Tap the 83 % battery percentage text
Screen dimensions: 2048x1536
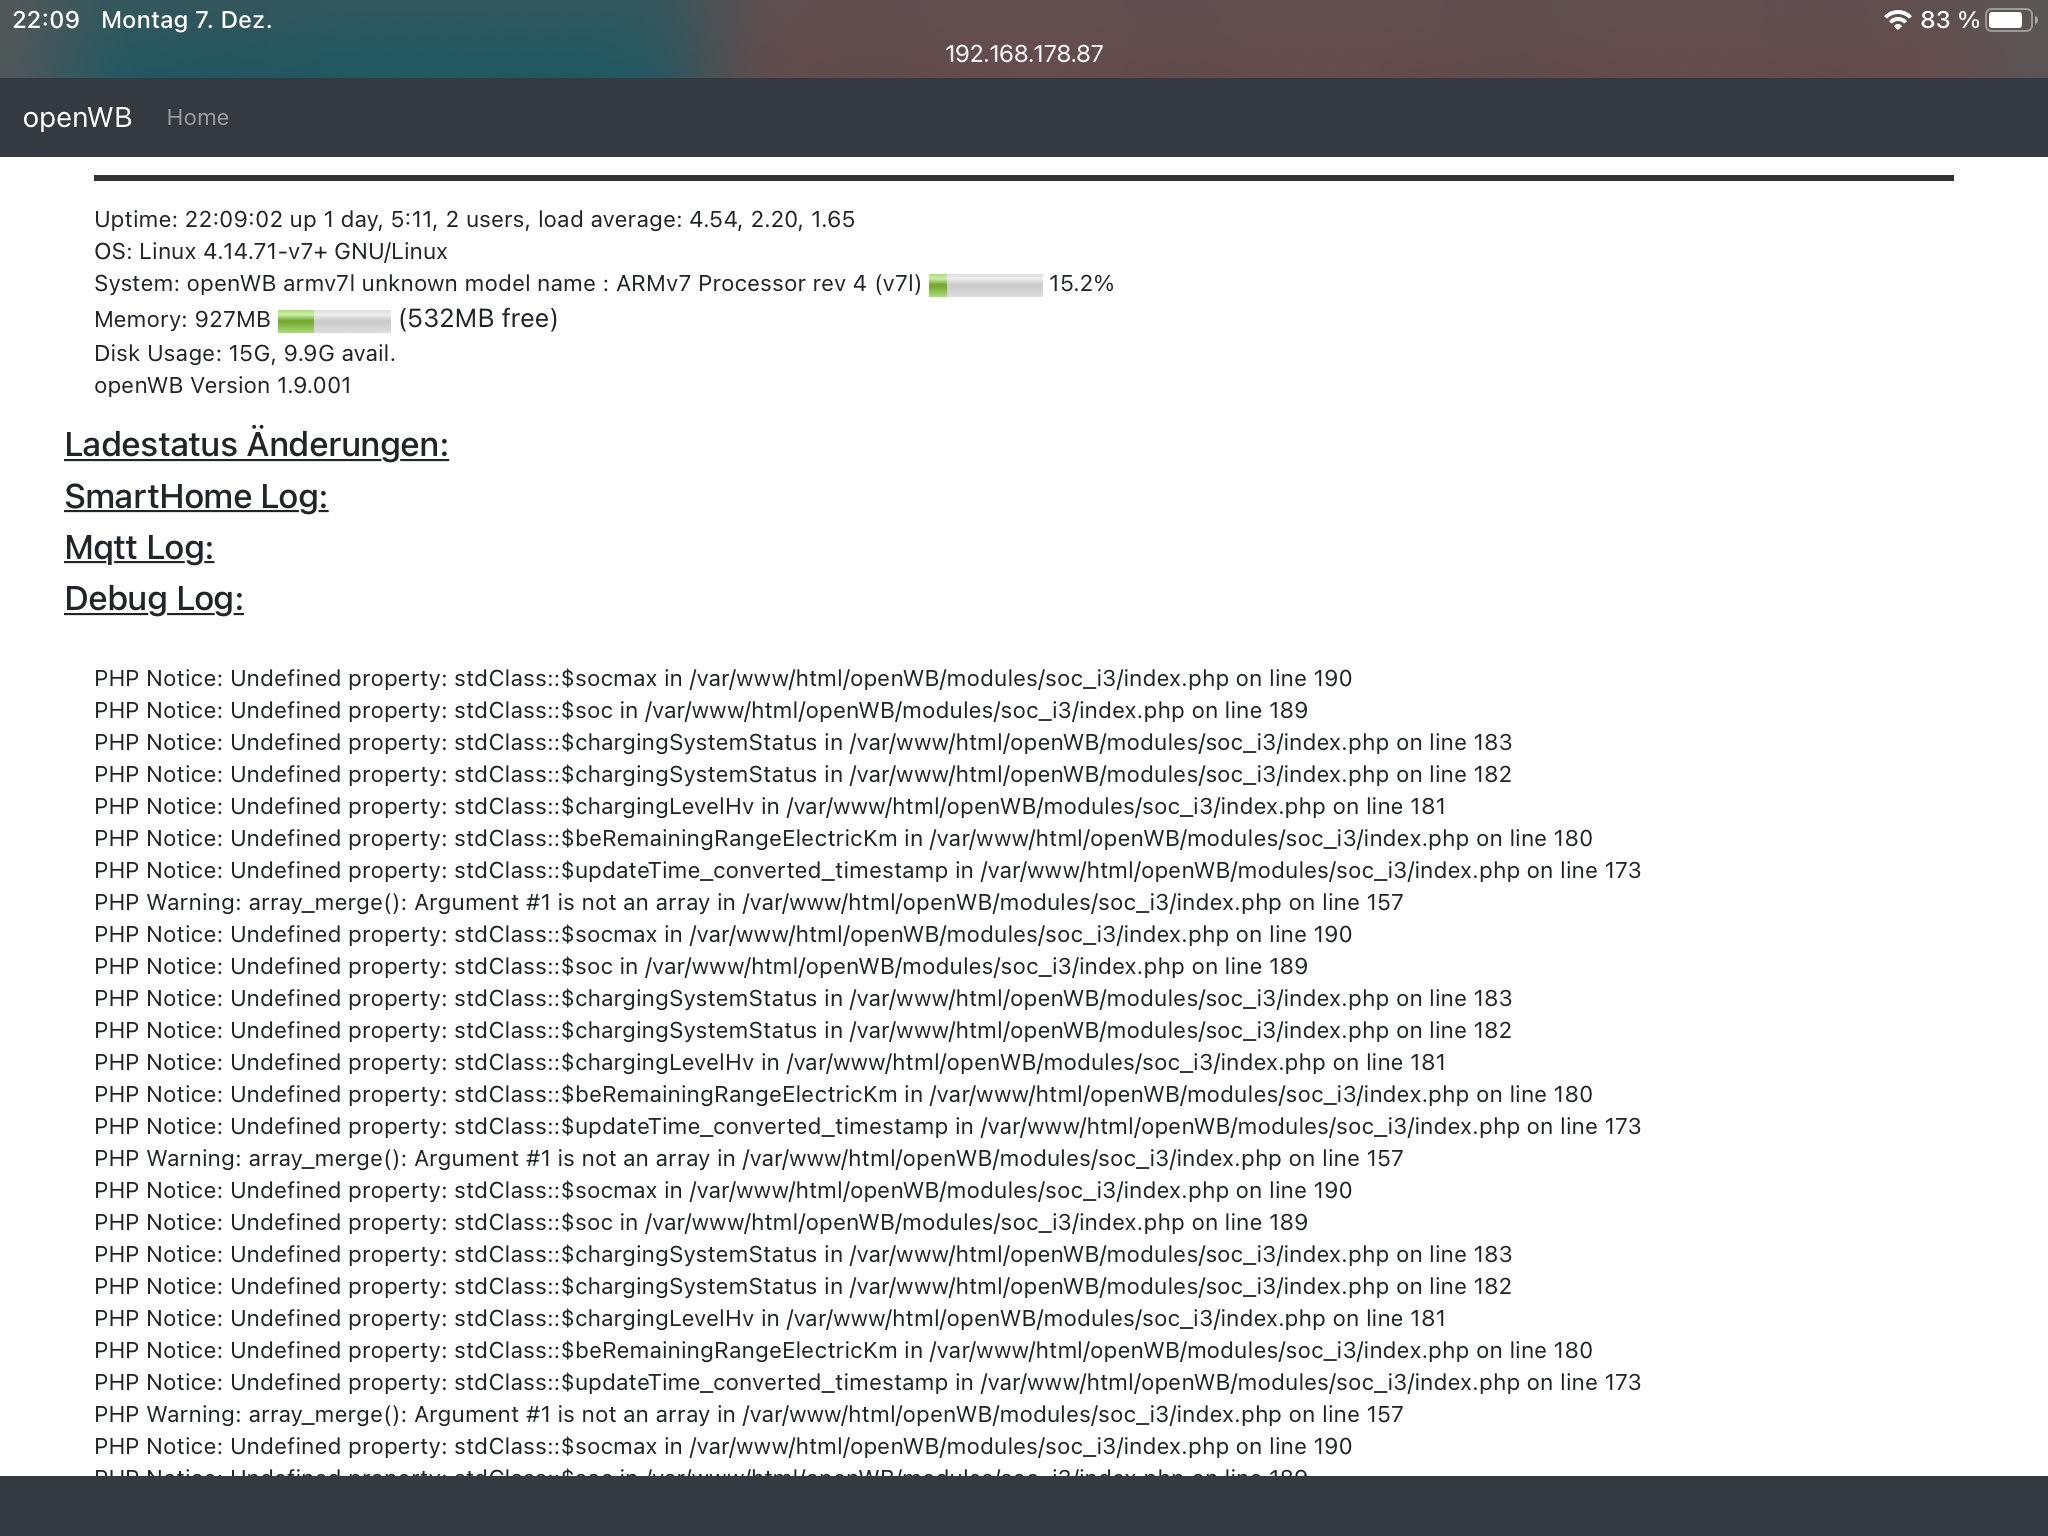[1949, 20]
